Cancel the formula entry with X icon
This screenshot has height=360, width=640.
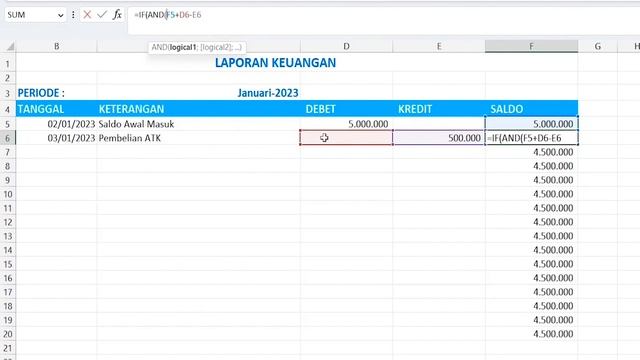tap(87, 15)
